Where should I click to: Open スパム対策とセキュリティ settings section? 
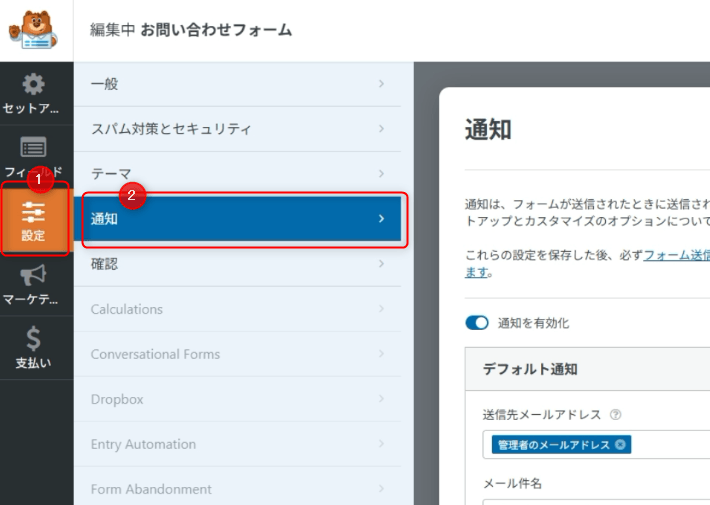238,129
